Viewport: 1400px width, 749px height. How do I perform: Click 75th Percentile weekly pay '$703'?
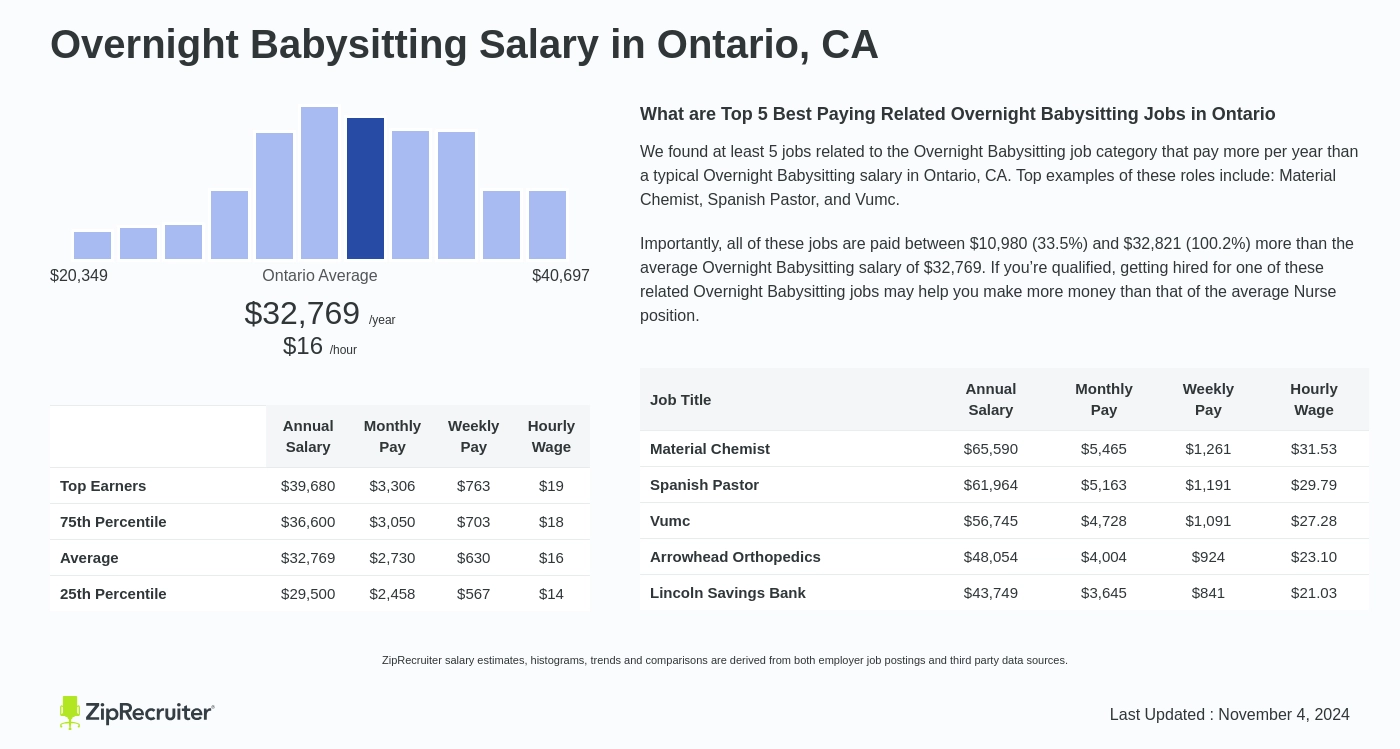tap(474, 521)
